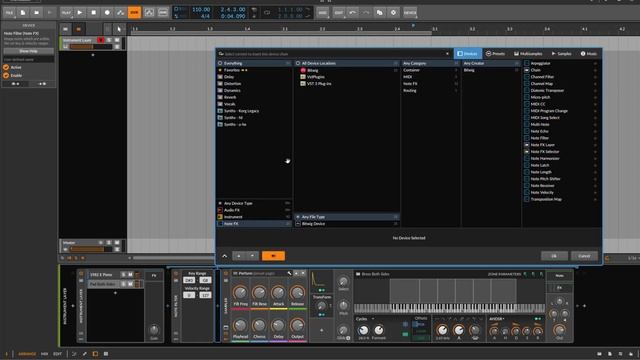Arm record on Instrument Layer track

[100, 40]
